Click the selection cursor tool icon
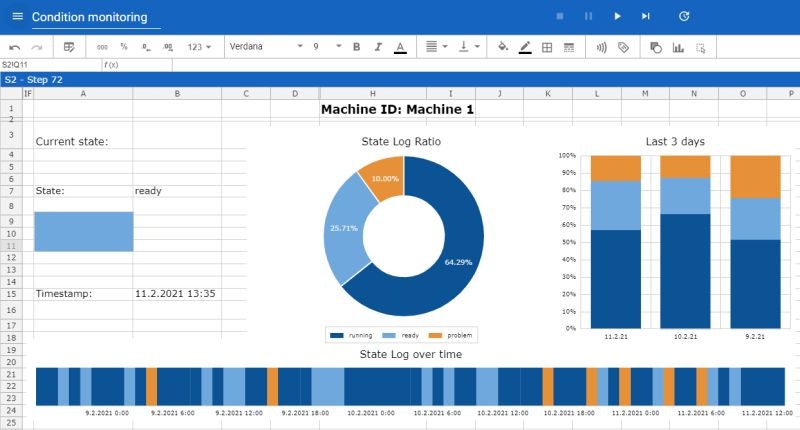Image resolution: width=800 pixels, height=430 pixels. [x=701, y=48]
